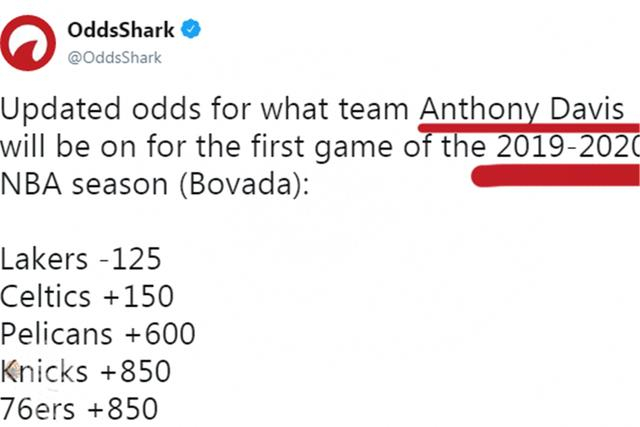640x427 pixels.
Task: Click the blue verified badge
Action: tap(191, 30)
